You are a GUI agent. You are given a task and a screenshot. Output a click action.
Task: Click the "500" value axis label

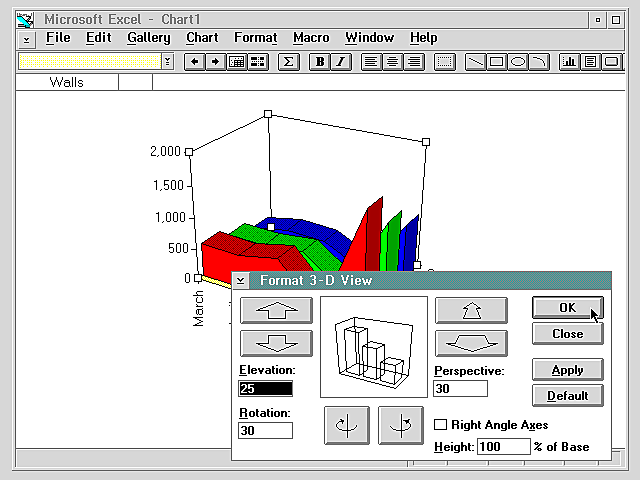pos(178,248)
